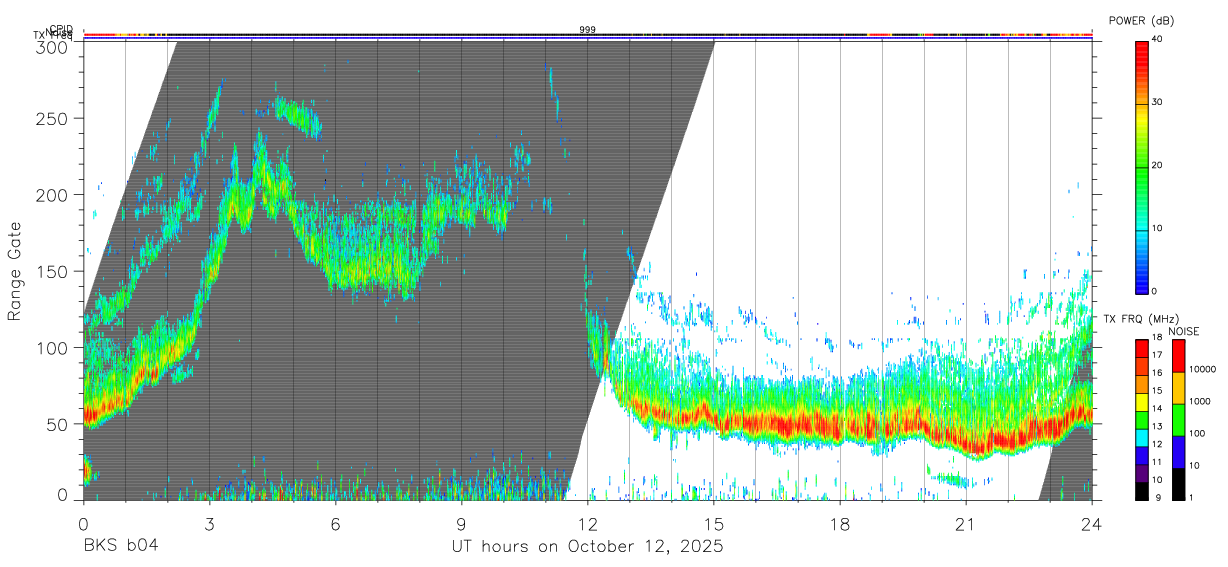Pick the 14 tick on the TX FRQ scale

pos(1157,410)
